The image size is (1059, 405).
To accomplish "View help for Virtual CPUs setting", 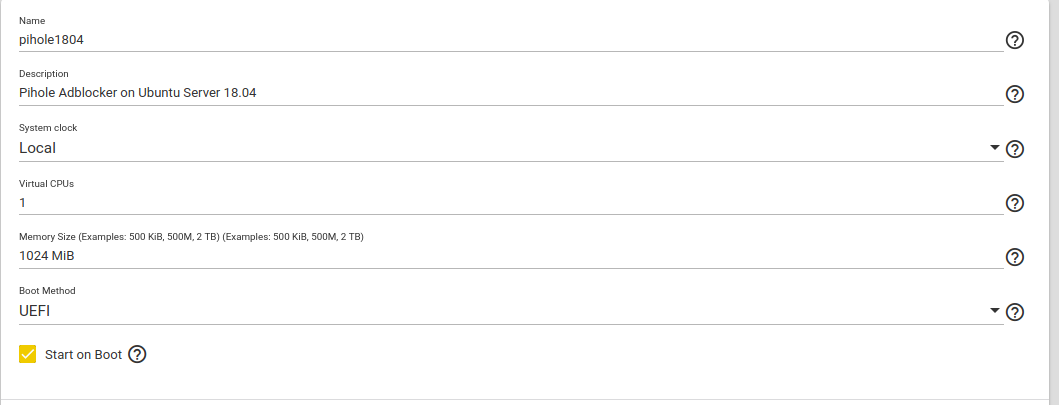I will (1014, 203).
